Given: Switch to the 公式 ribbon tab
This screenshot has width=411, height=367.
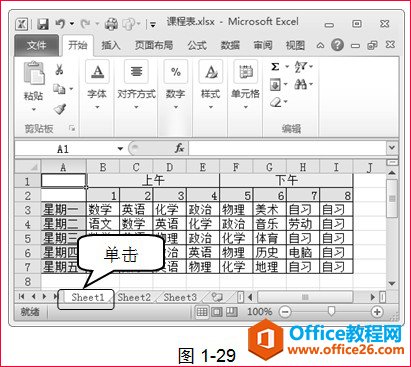Looking at the screenshot, I should pos(197,45).
